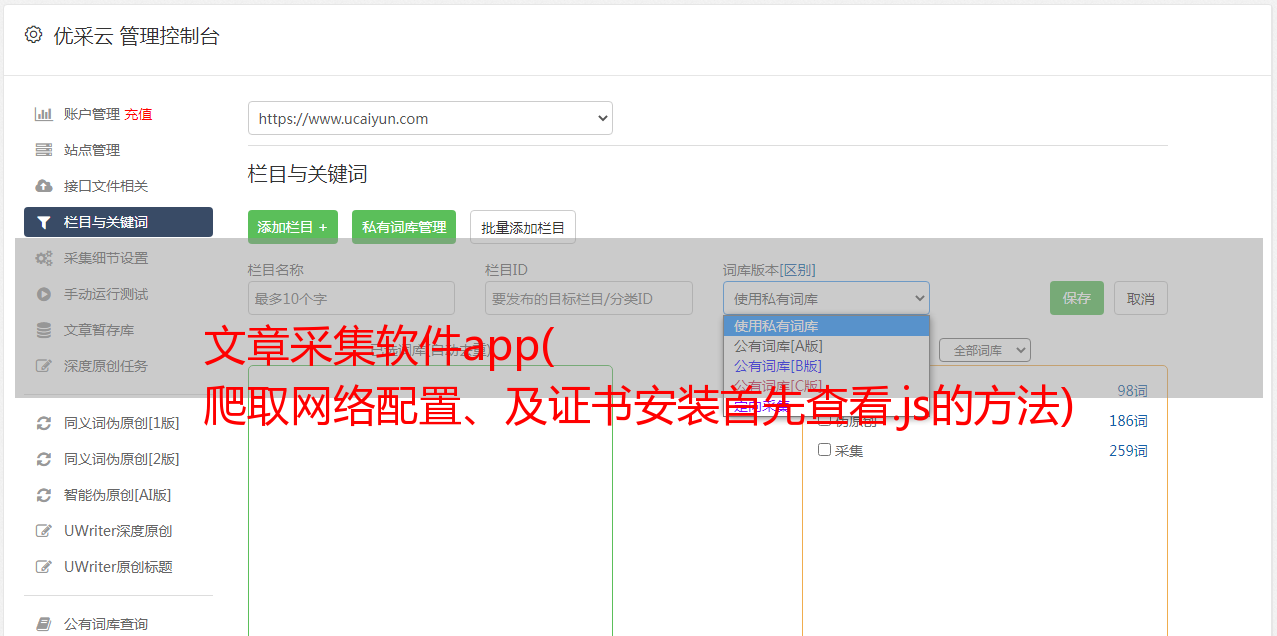Tick the 采集 checkbox

pos(824,450)
